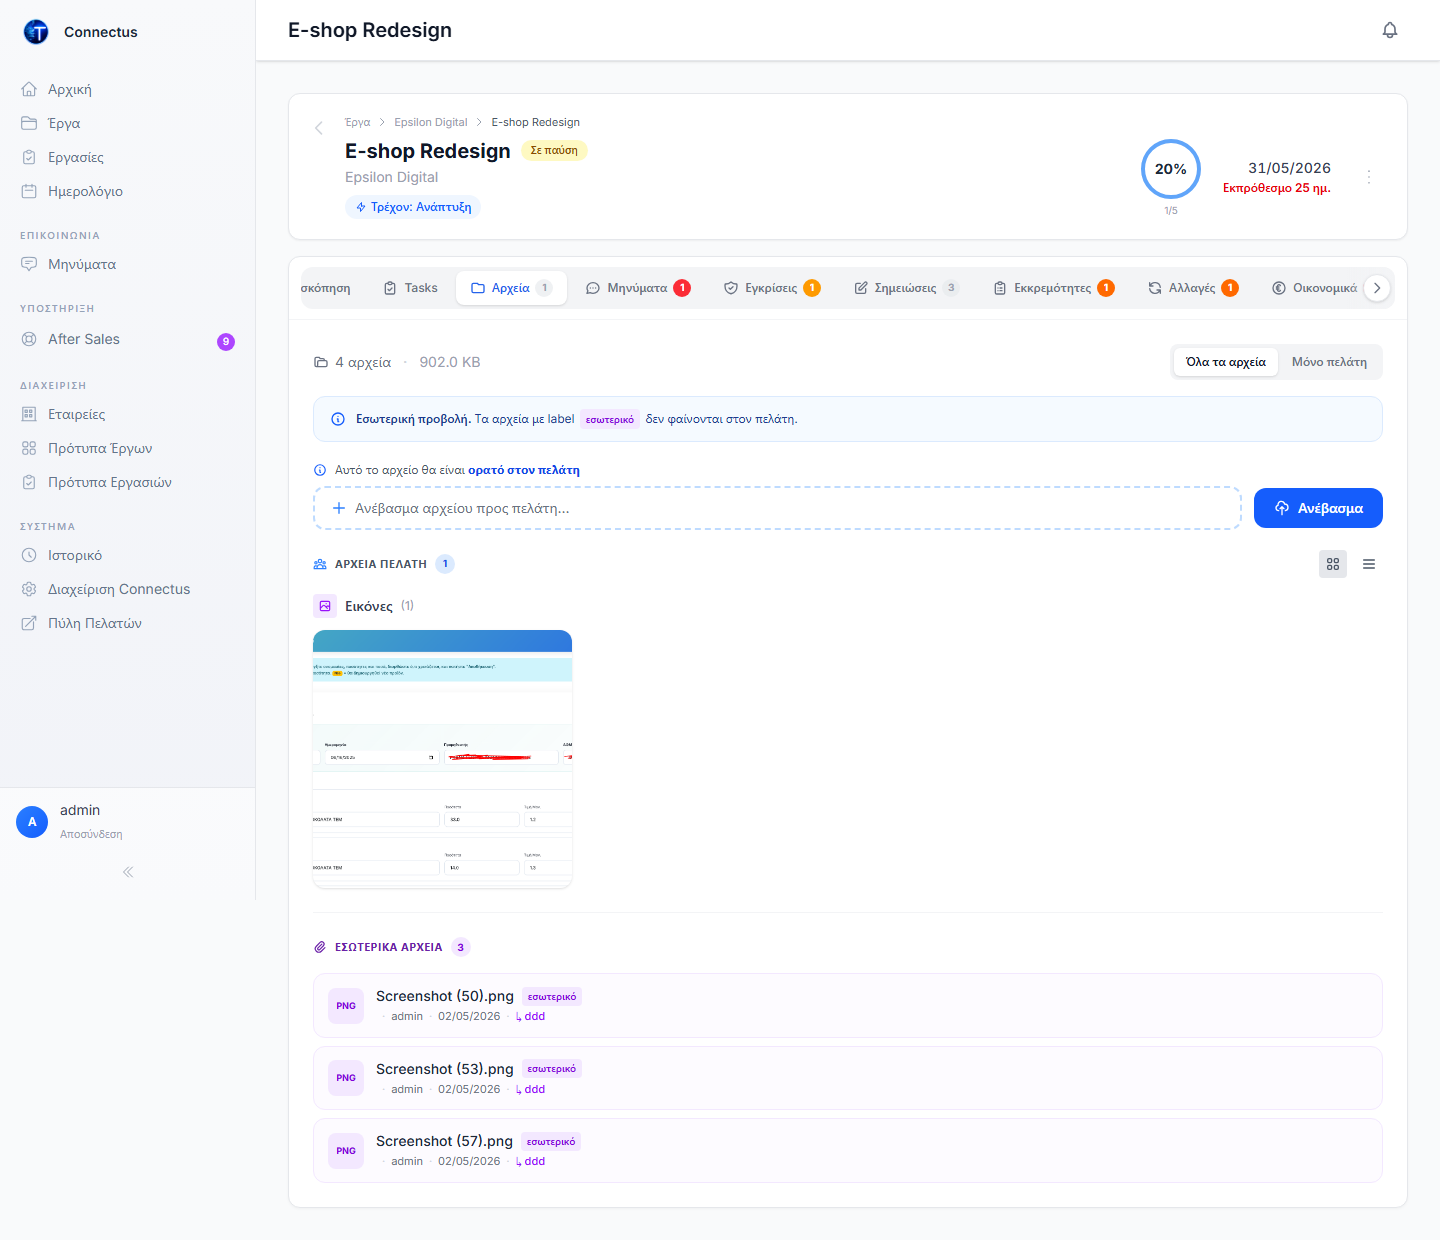1440x1240 pixels.
Task: Open the client image thumbnail
Action: coord(442,759)
